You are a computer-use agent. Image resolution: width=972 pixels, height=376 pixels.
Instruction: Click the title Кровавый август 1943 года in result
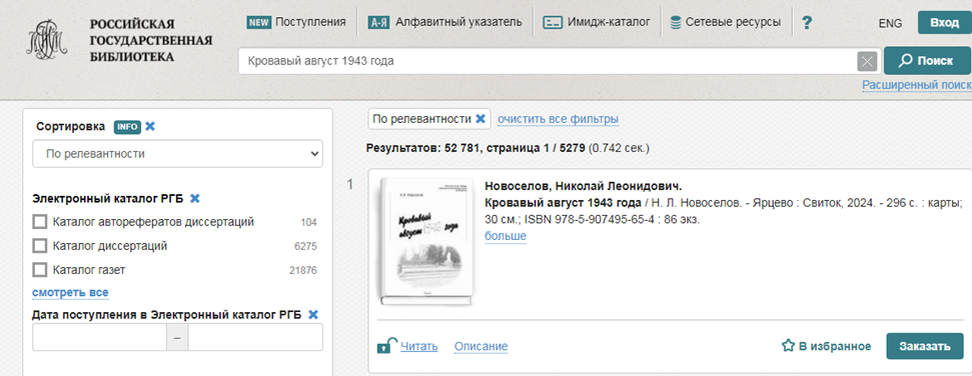563,203
